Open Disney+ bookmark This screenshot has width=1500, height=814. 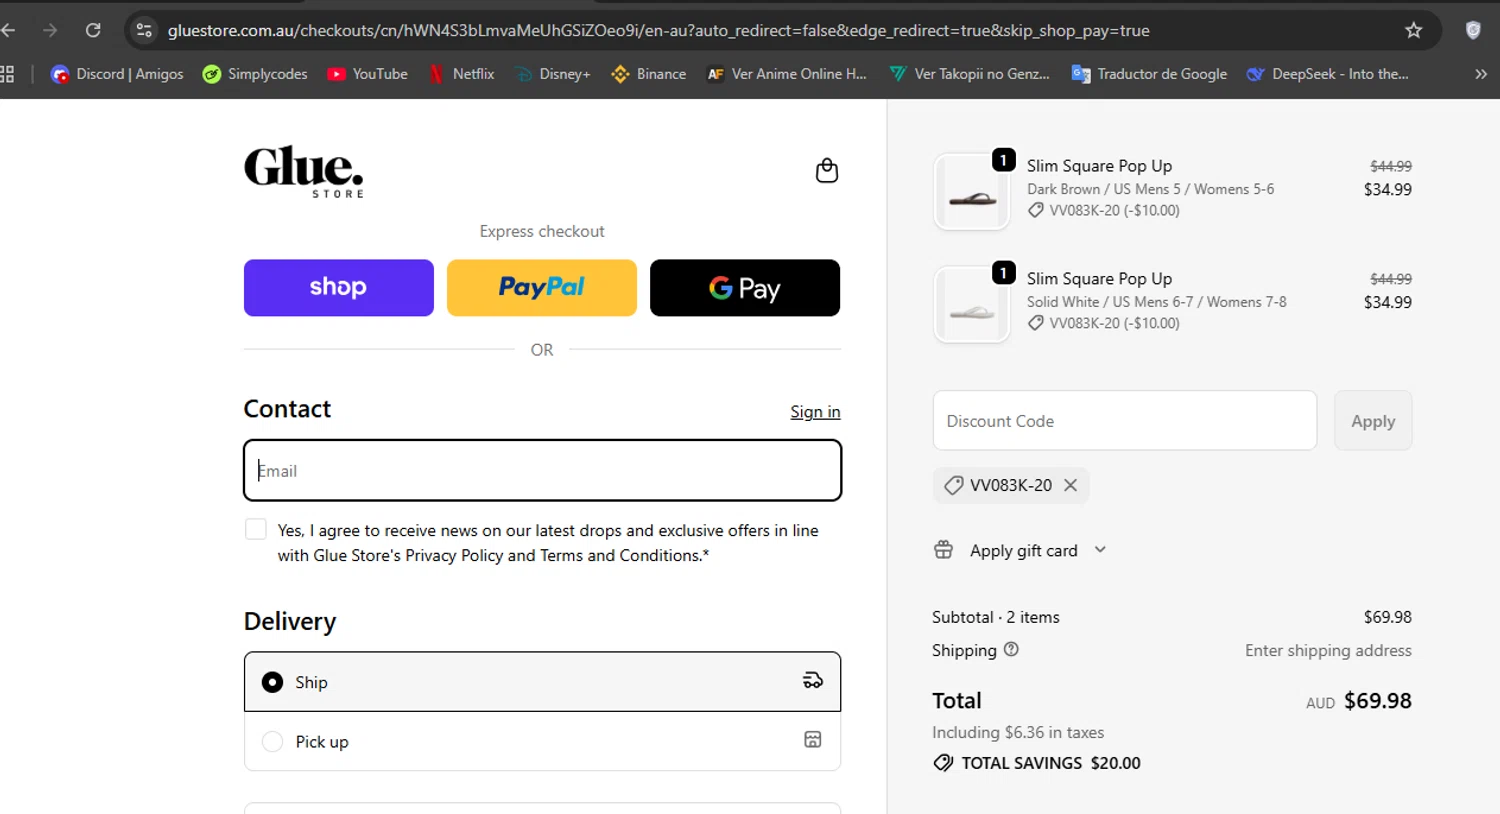552,74
